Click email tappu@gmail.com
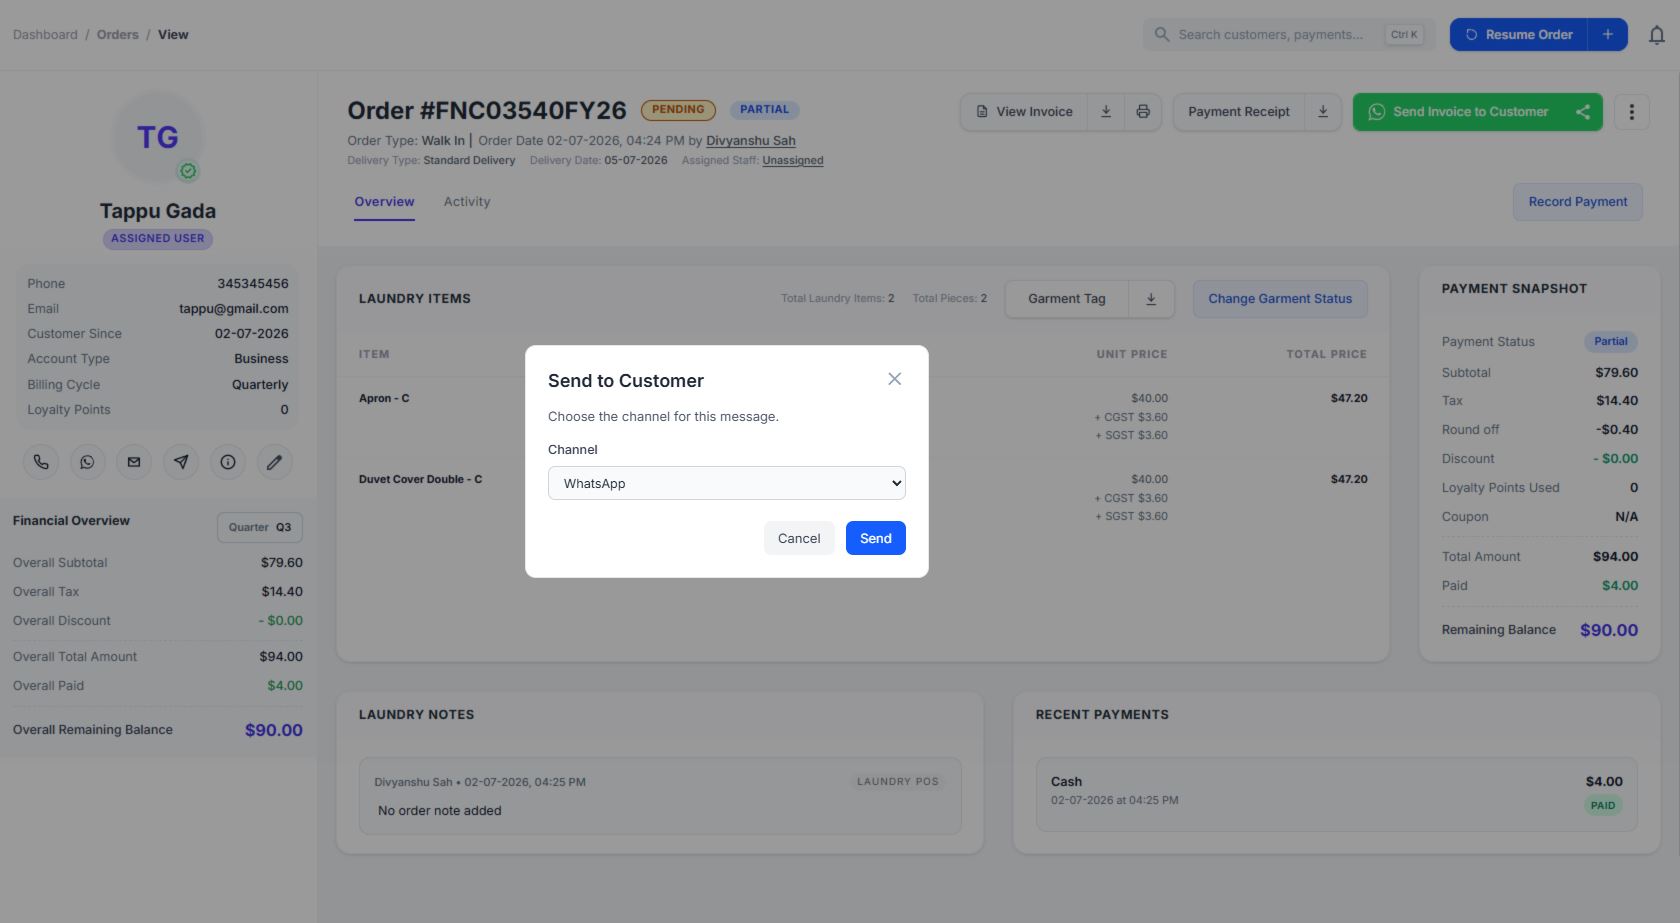The width and height of the screenshot is (1680, 923). pos(234,309)
